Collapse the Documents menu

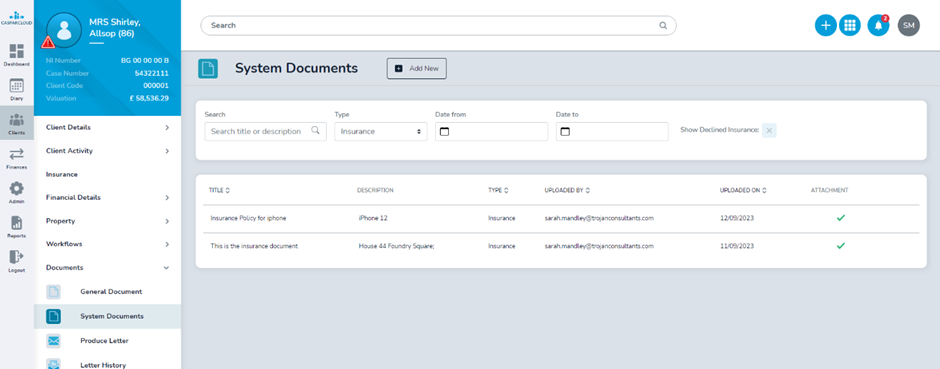[x=107, y=268]
